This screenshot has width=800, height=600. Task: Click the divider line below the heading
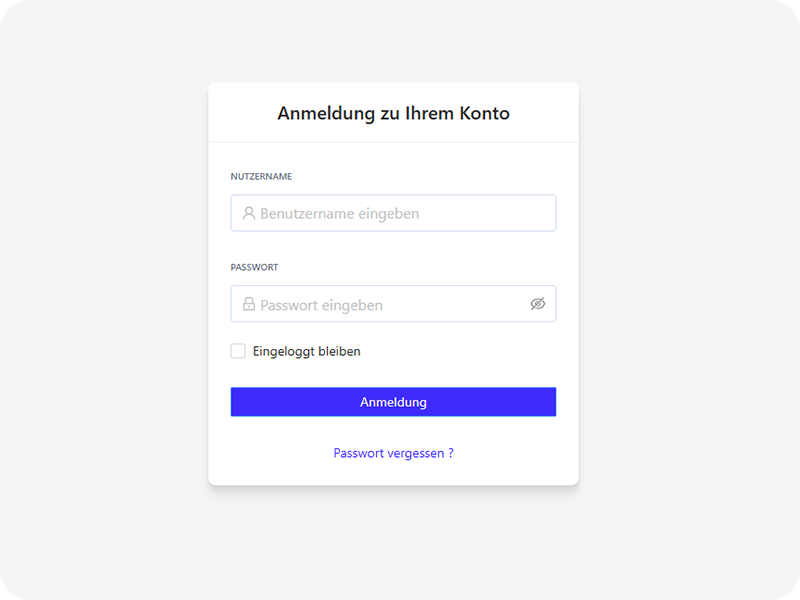tap(393, 142)
